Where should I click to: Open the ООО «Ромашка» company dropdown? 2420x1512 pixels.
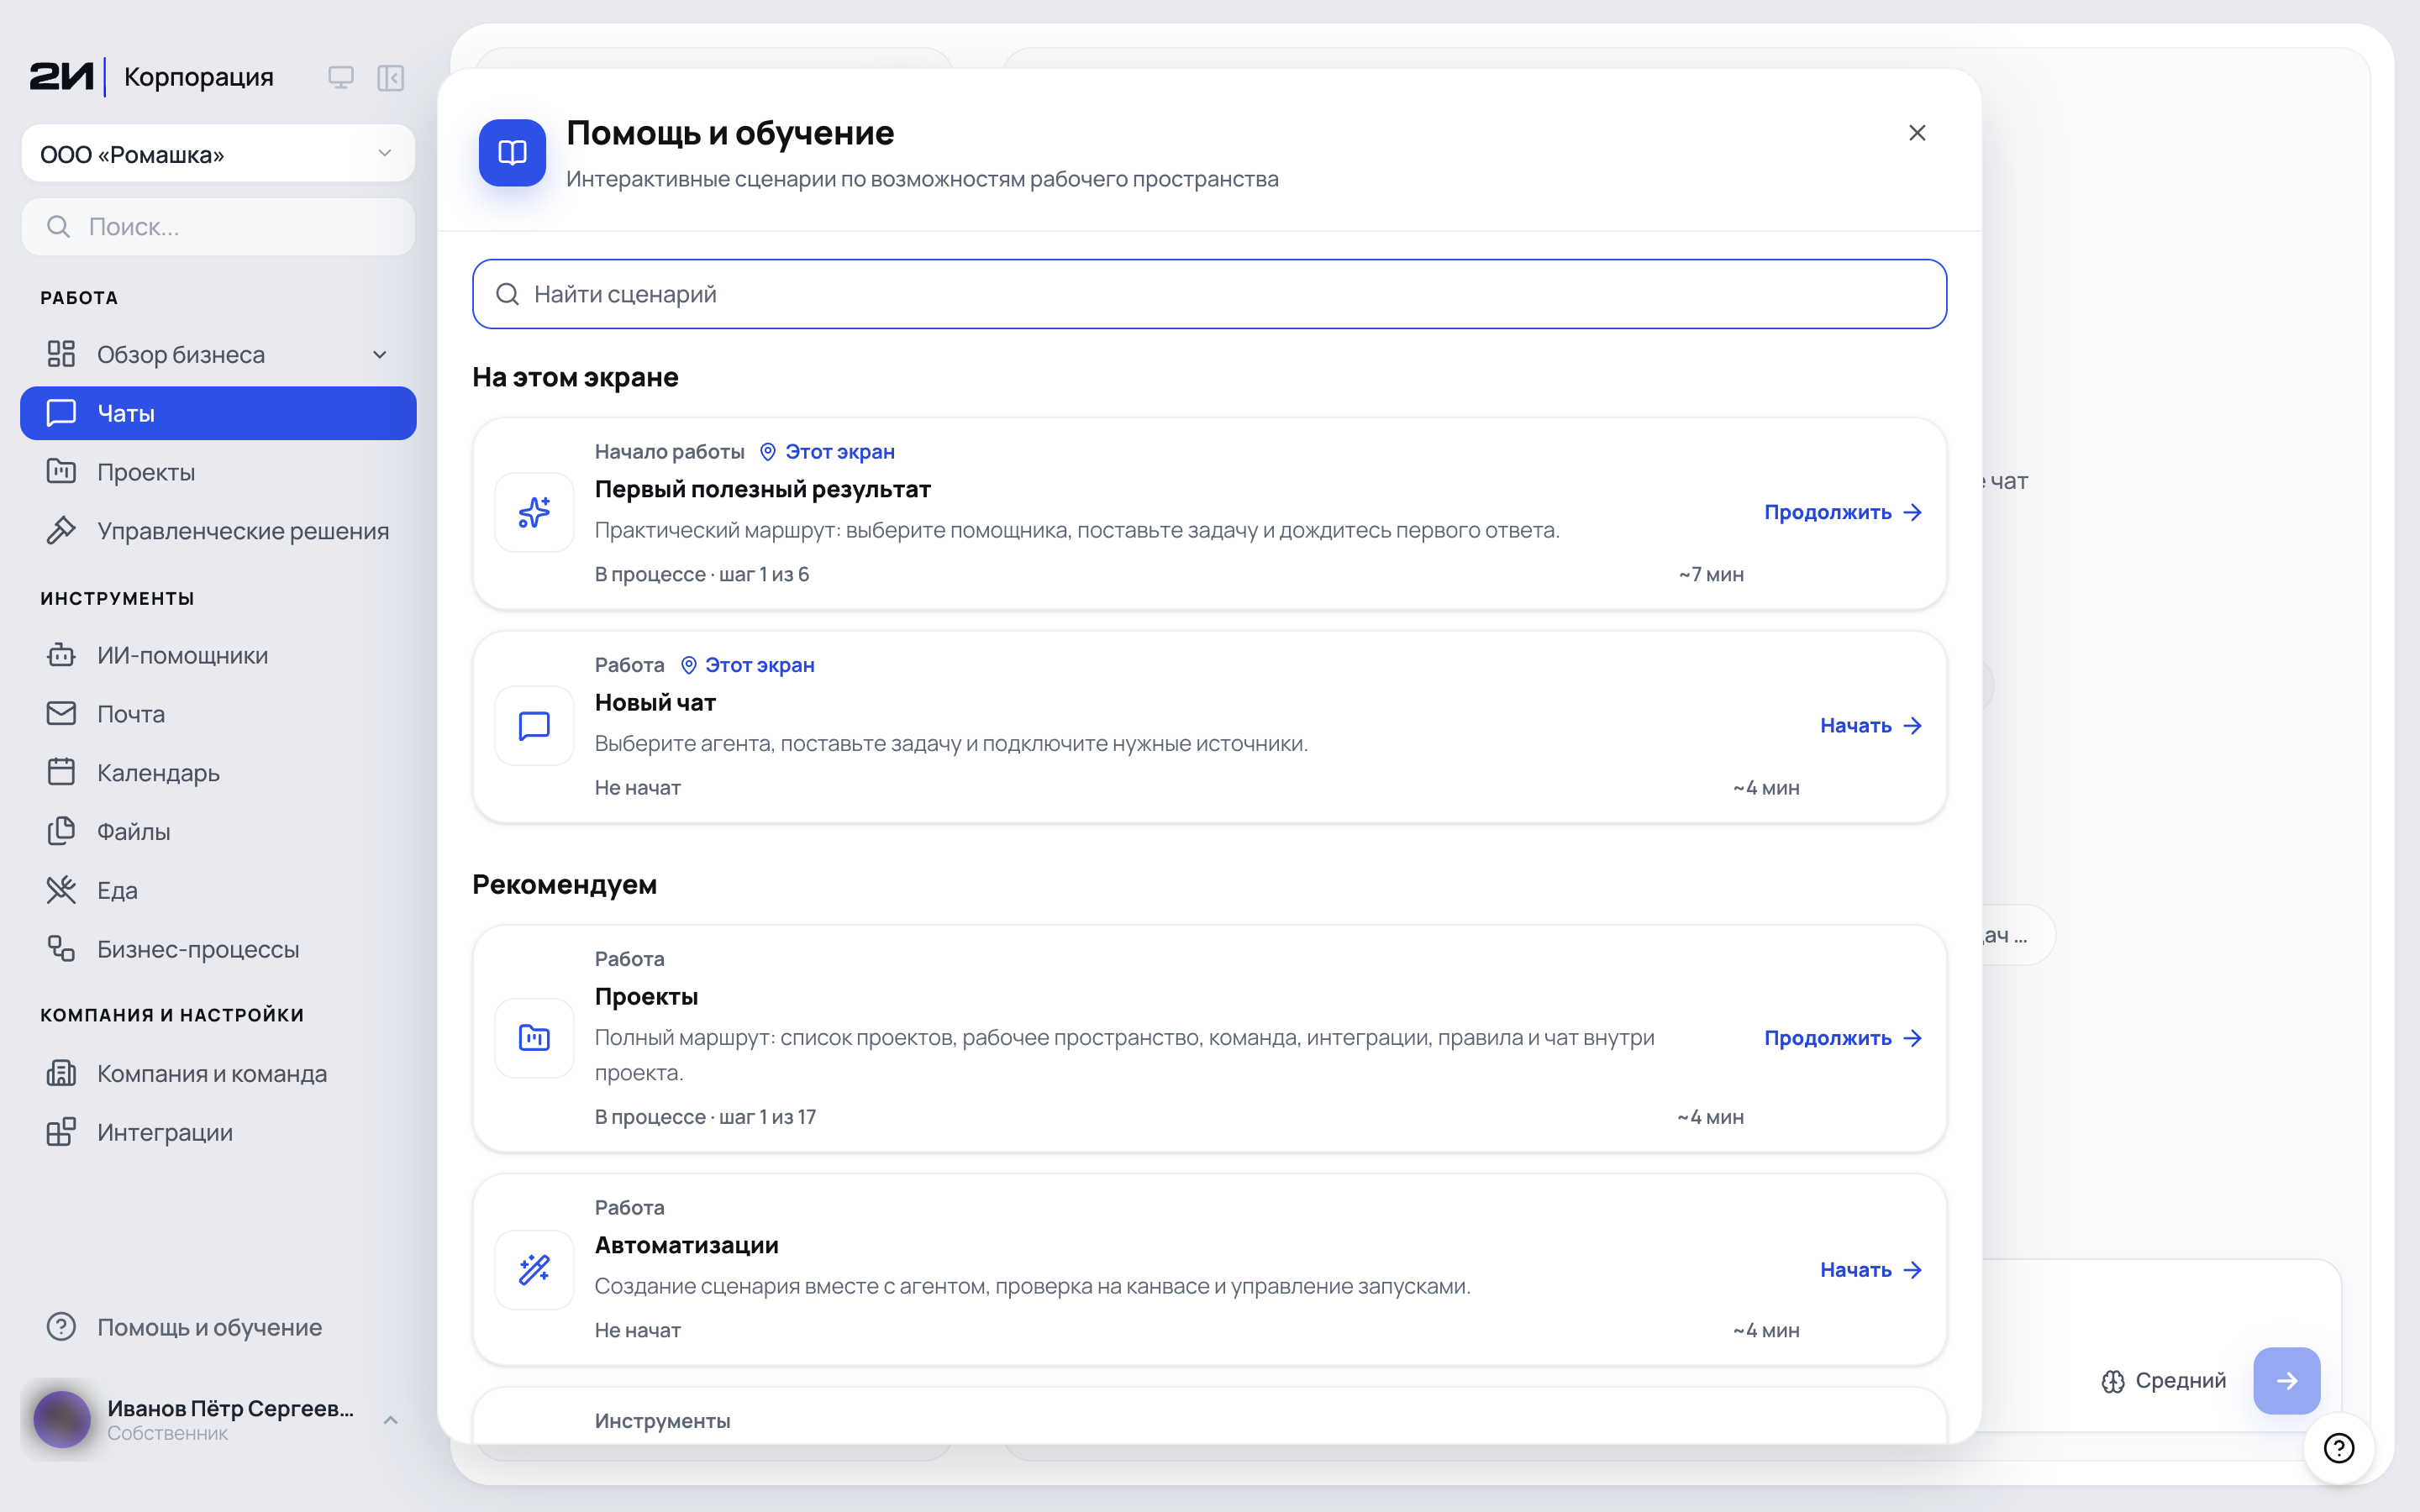(x=218, y=154)
